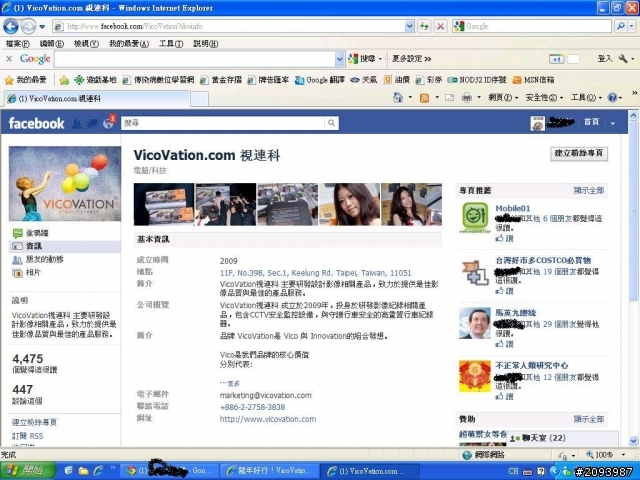Open the Keelung Rd. Taipei address link
This screenshot has width=640, height=480.
point(316,273)
